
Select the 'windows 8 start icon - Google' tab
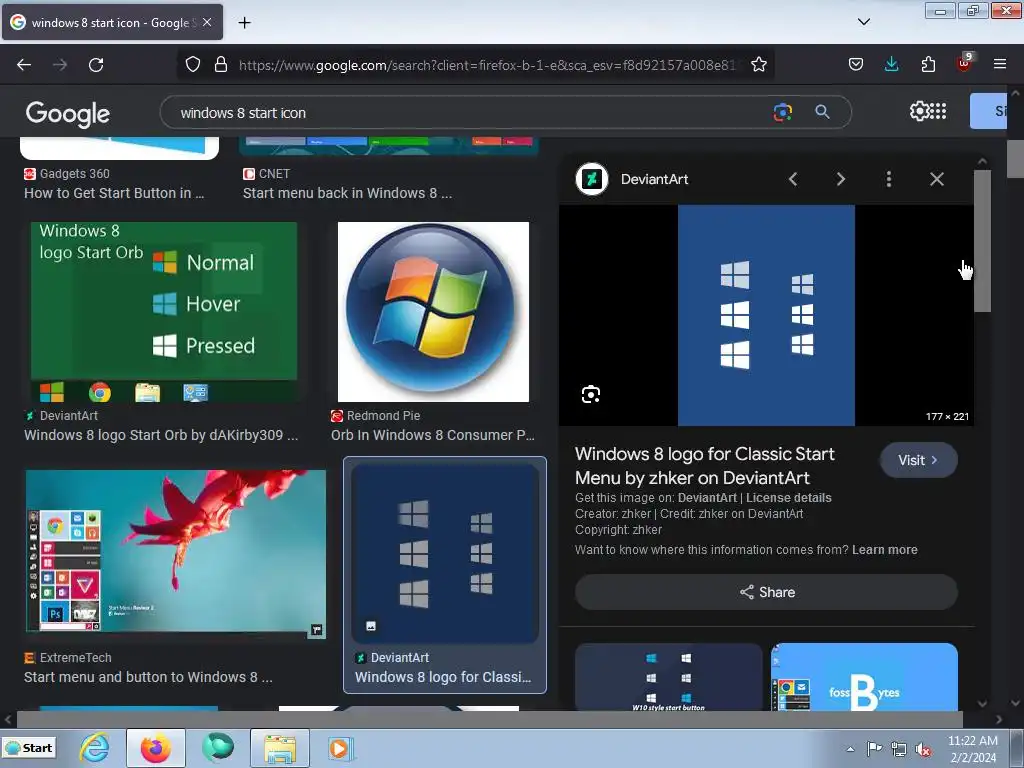[112, 22]
